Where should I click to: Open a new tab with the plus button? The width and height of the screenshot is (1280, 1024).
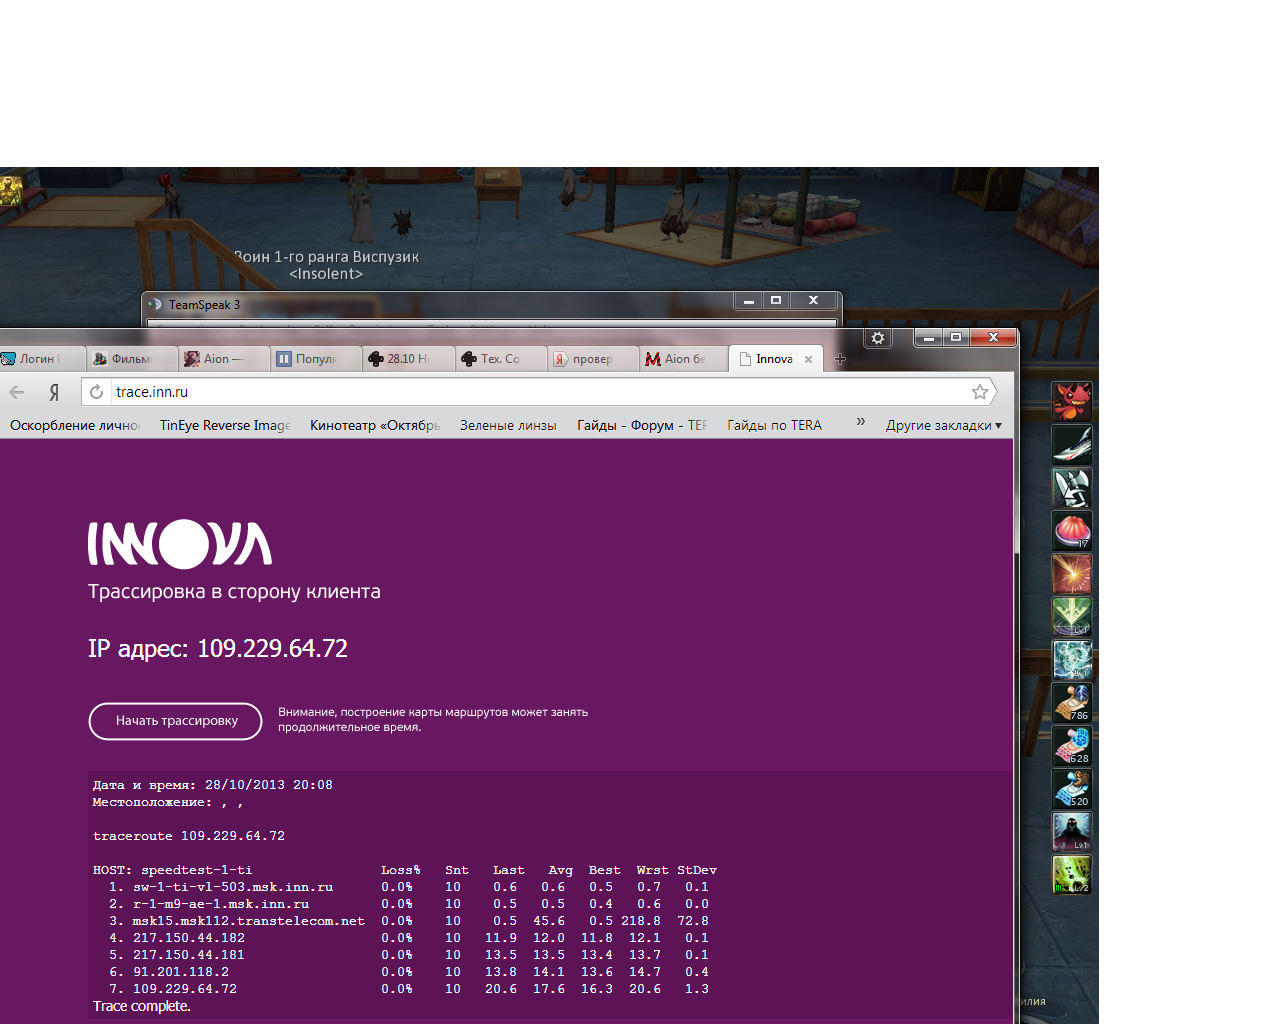click(840, 359)
